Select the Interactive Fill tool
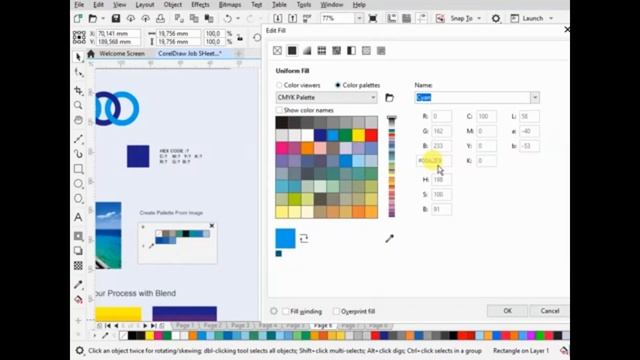 point(78,300)
